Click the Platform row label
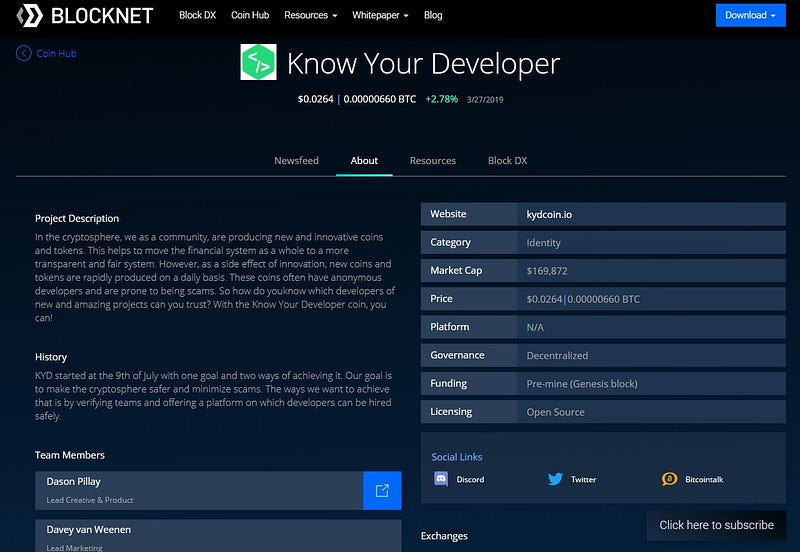Image resolution: width=800 pixels, height=552 pixels. point(449,327)
